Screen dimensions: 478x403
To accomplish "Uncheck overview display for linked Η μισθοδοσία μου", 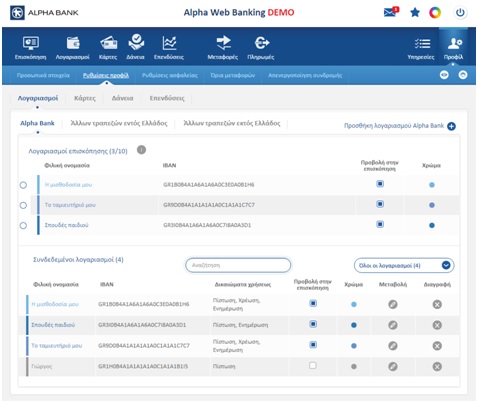I will (313, 303).
